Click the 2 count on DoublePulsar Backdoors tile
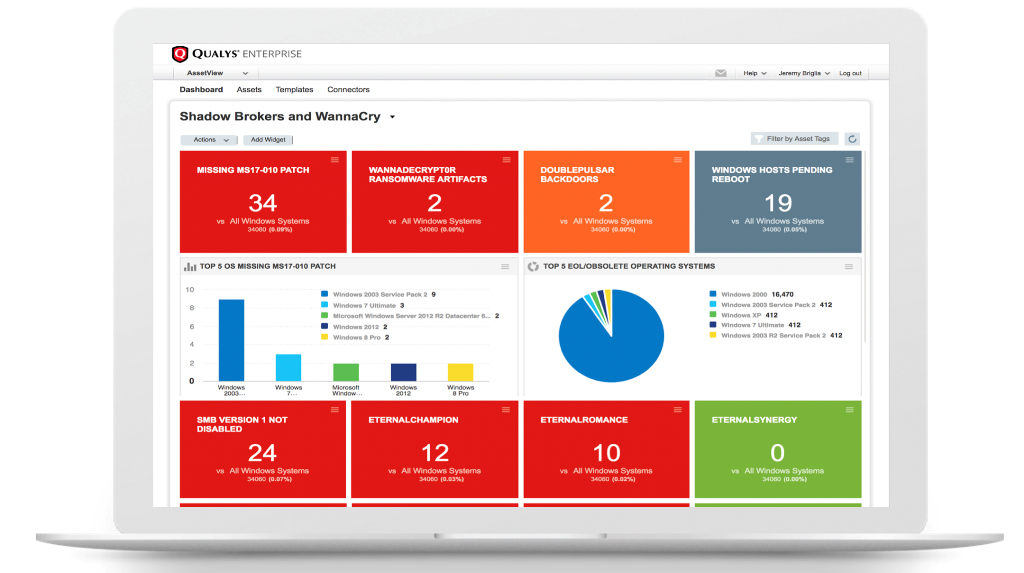This screenshot has width=1024, height=573. (606, 203)
